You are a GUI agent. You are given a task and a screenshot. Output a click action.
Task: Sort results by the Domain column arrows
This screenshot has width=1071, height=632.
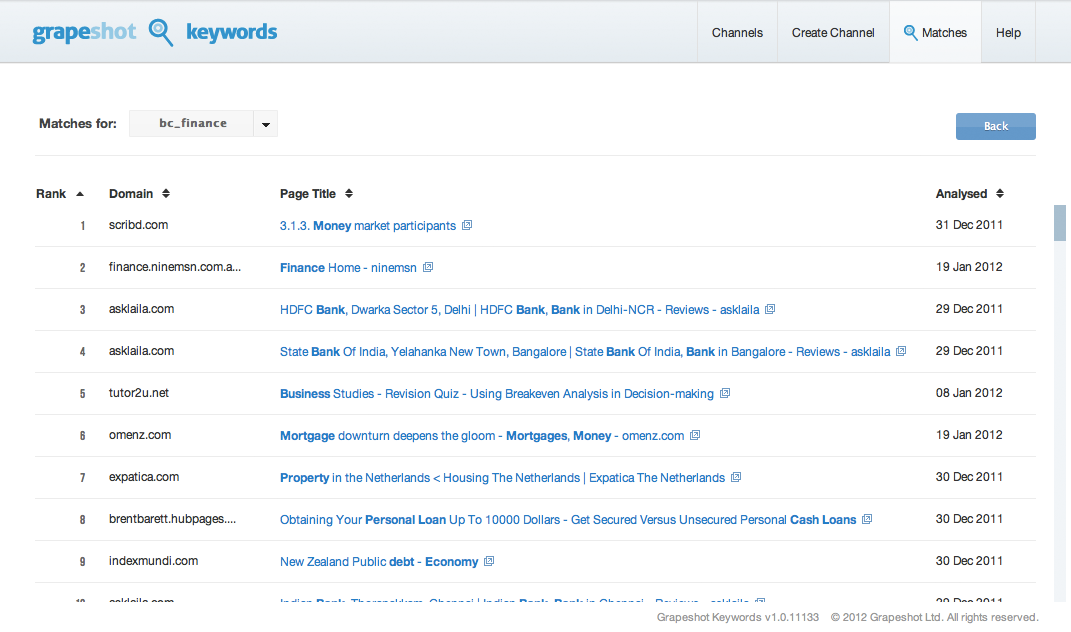(166, 193)
